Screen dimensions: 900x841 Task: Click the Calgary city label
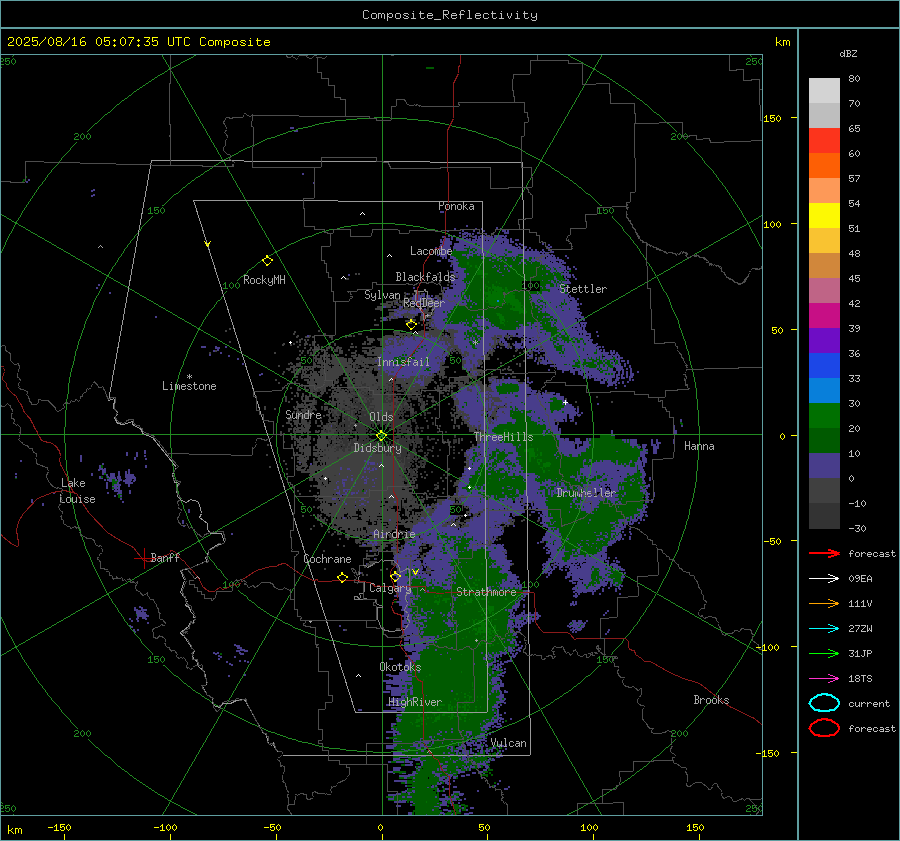tap(390, 588)
